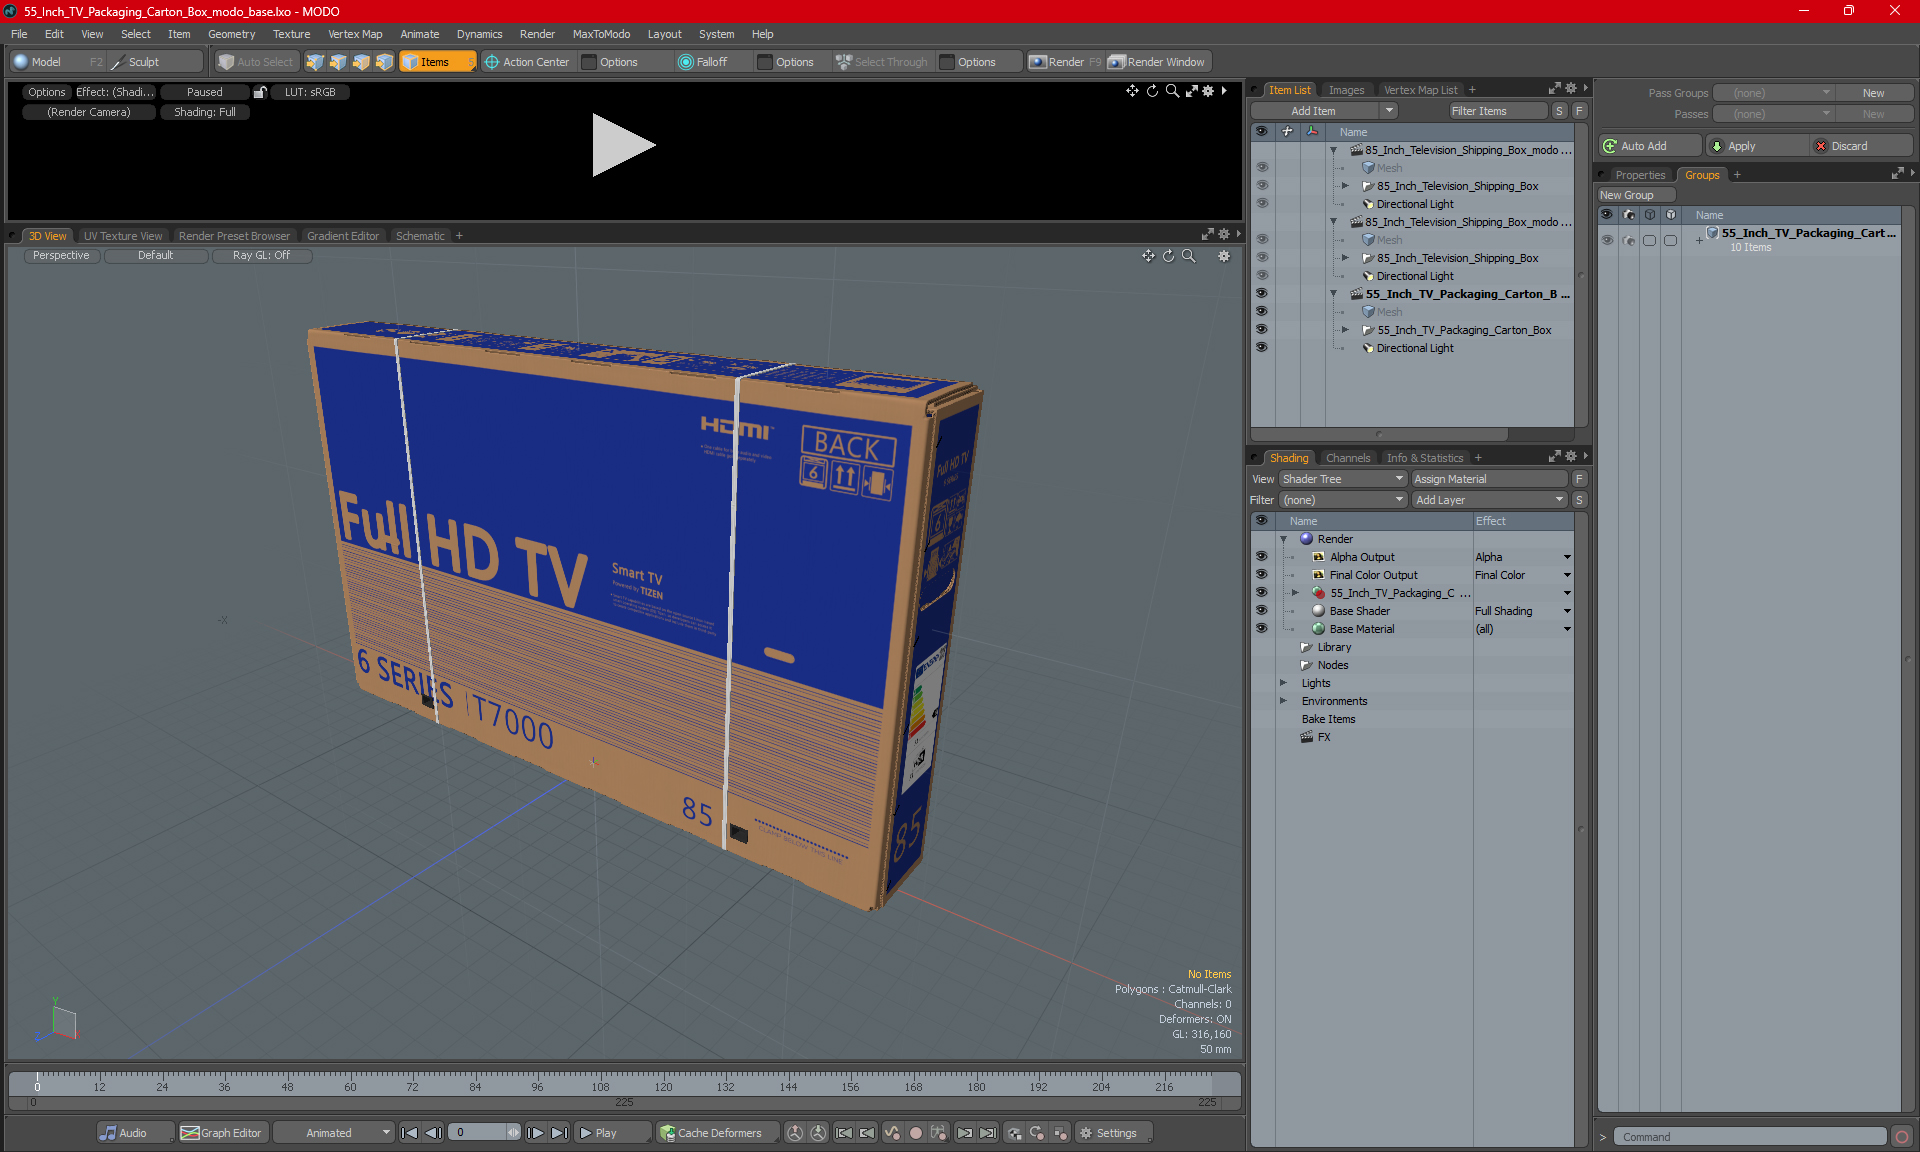The image size is (1920, 1152).
Task: Select Materials selection mode icon
Action: point(384,62)
